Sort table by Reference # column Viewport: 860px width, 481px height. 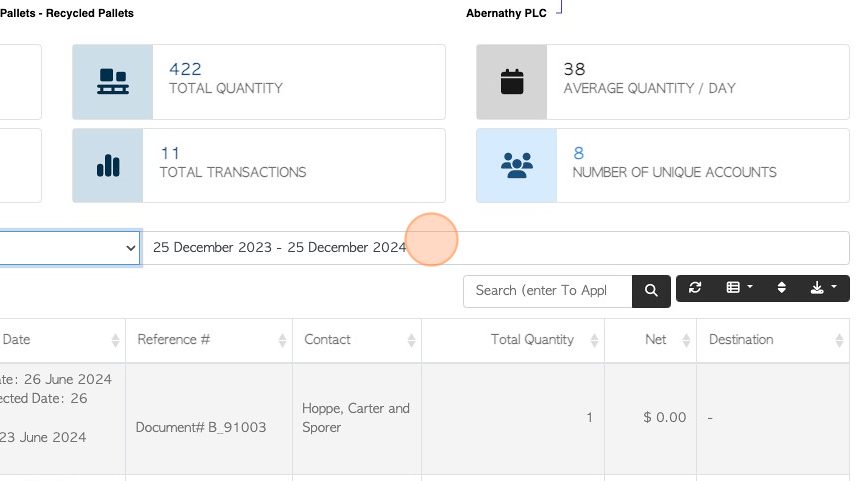coord(283,340)
